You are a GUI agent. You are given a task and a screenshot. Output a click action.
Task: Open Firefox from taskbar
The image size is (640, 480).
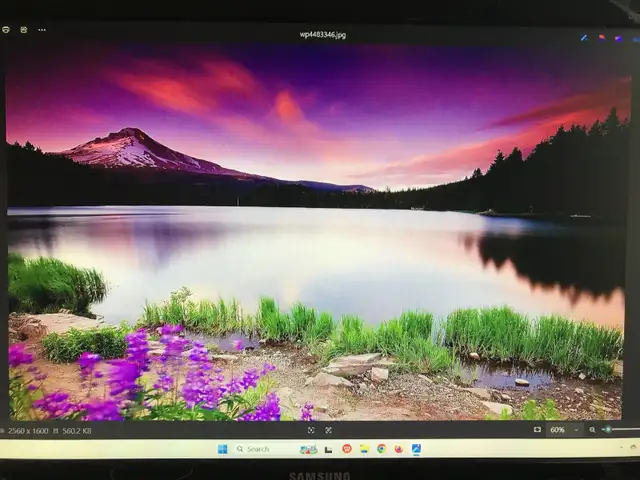[x=399, y=449]
